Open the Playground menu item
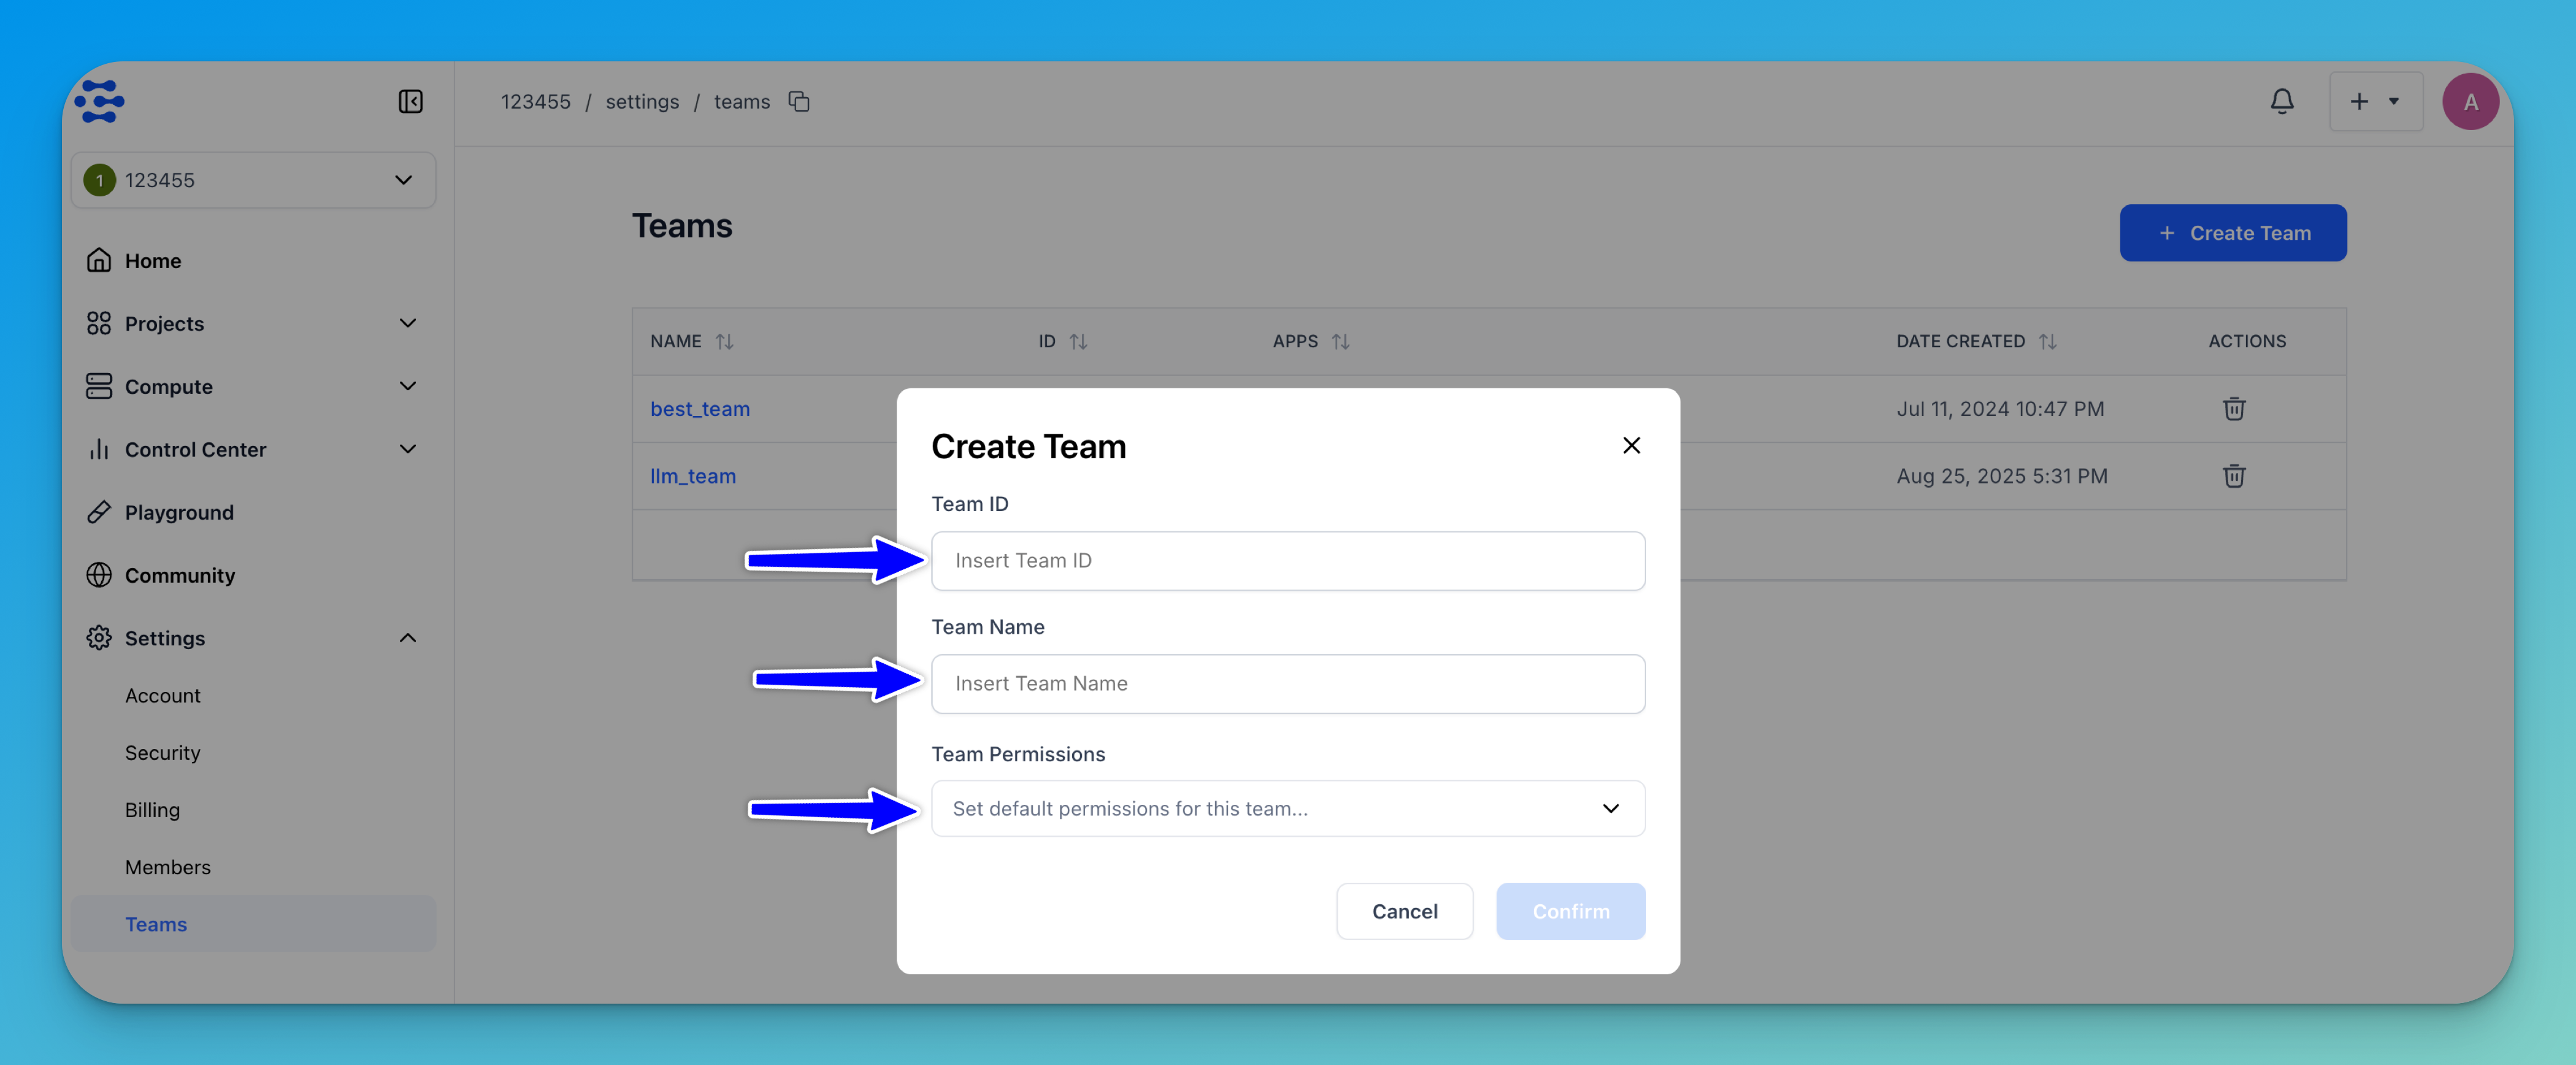The width and height of the screenshot is (2576, 1065). pos(178,512)
